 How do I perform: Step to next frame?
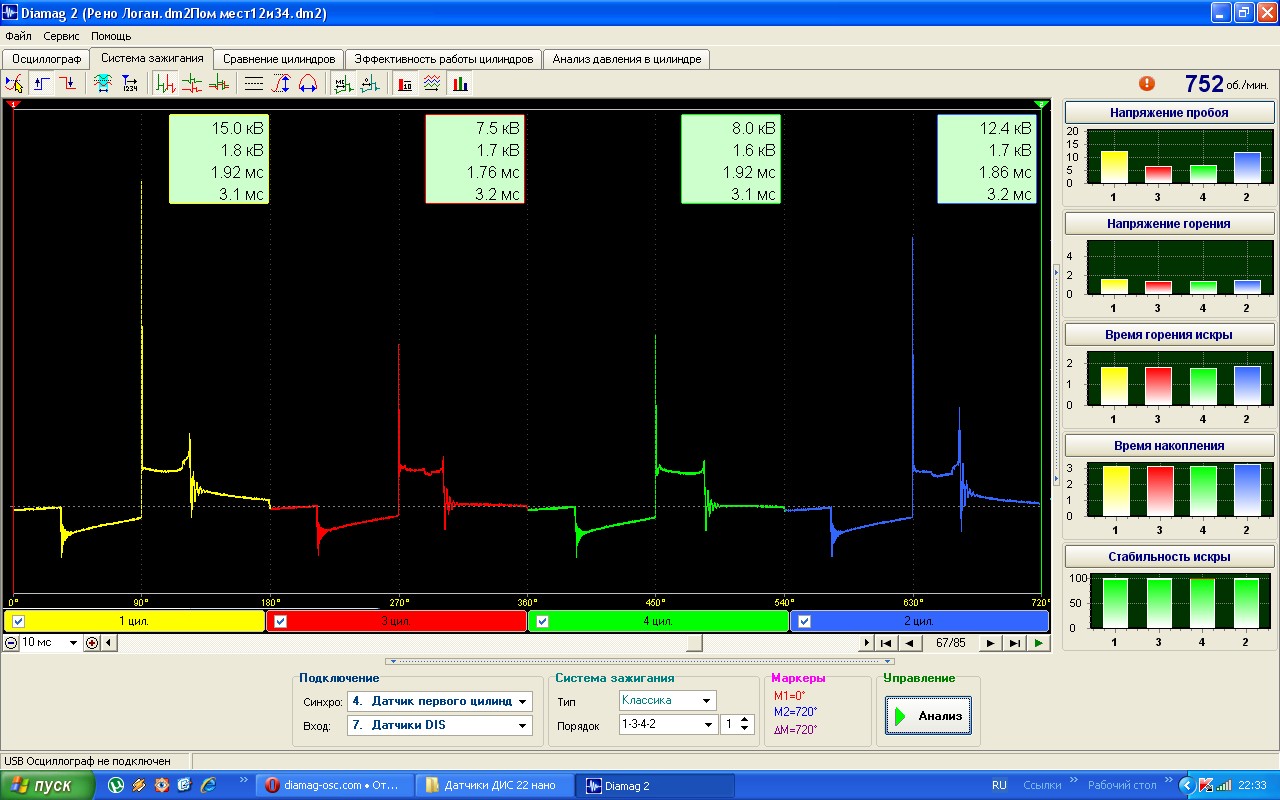click(x=990, y=643)
